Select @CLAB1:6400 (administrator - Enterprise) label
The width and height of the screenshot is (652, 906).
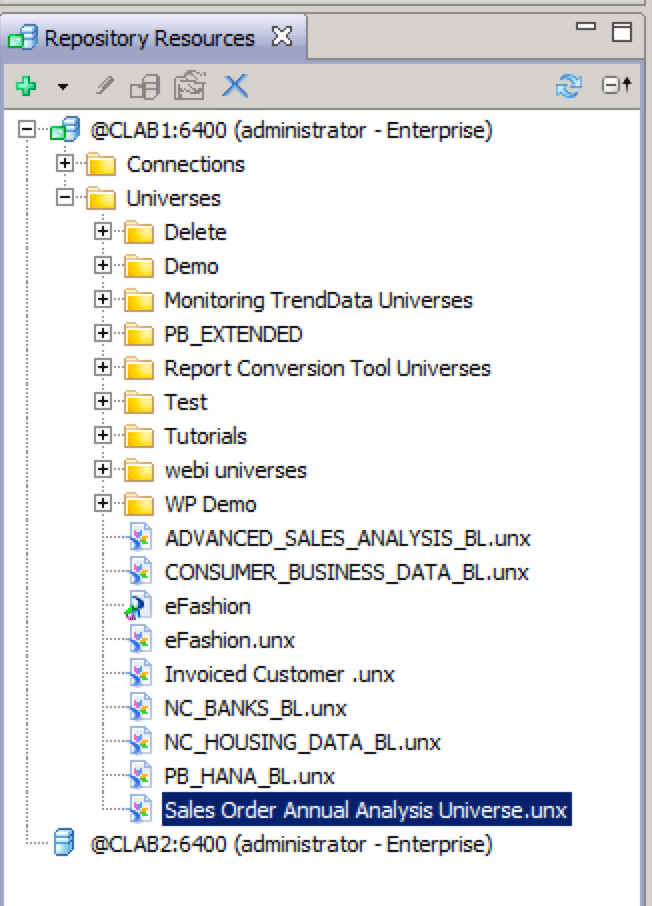pos(291,131)
